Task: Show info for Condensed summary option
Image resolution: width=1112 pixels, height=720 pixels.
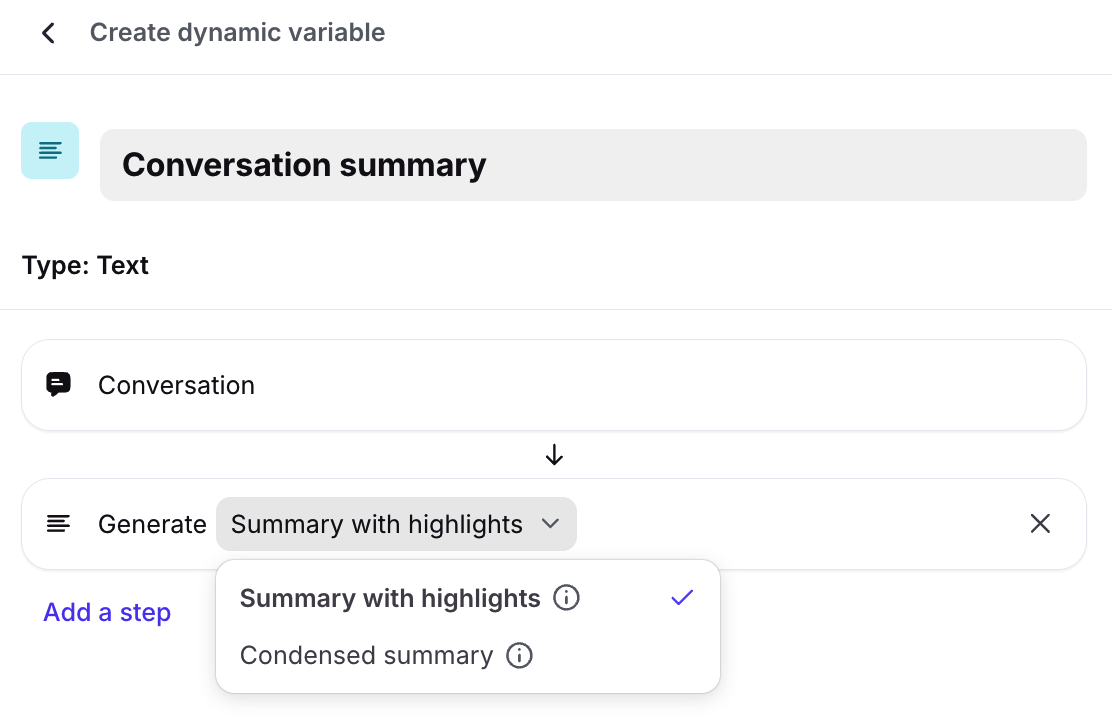Action: 519,656
